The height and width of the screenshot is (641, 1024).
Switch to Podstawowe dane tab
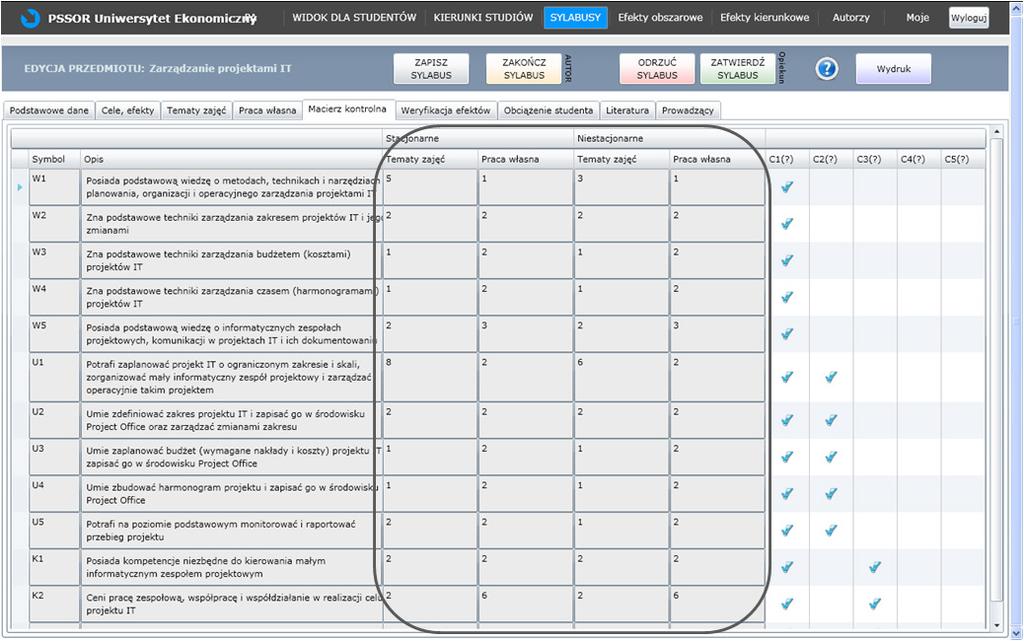pos(49,110)
